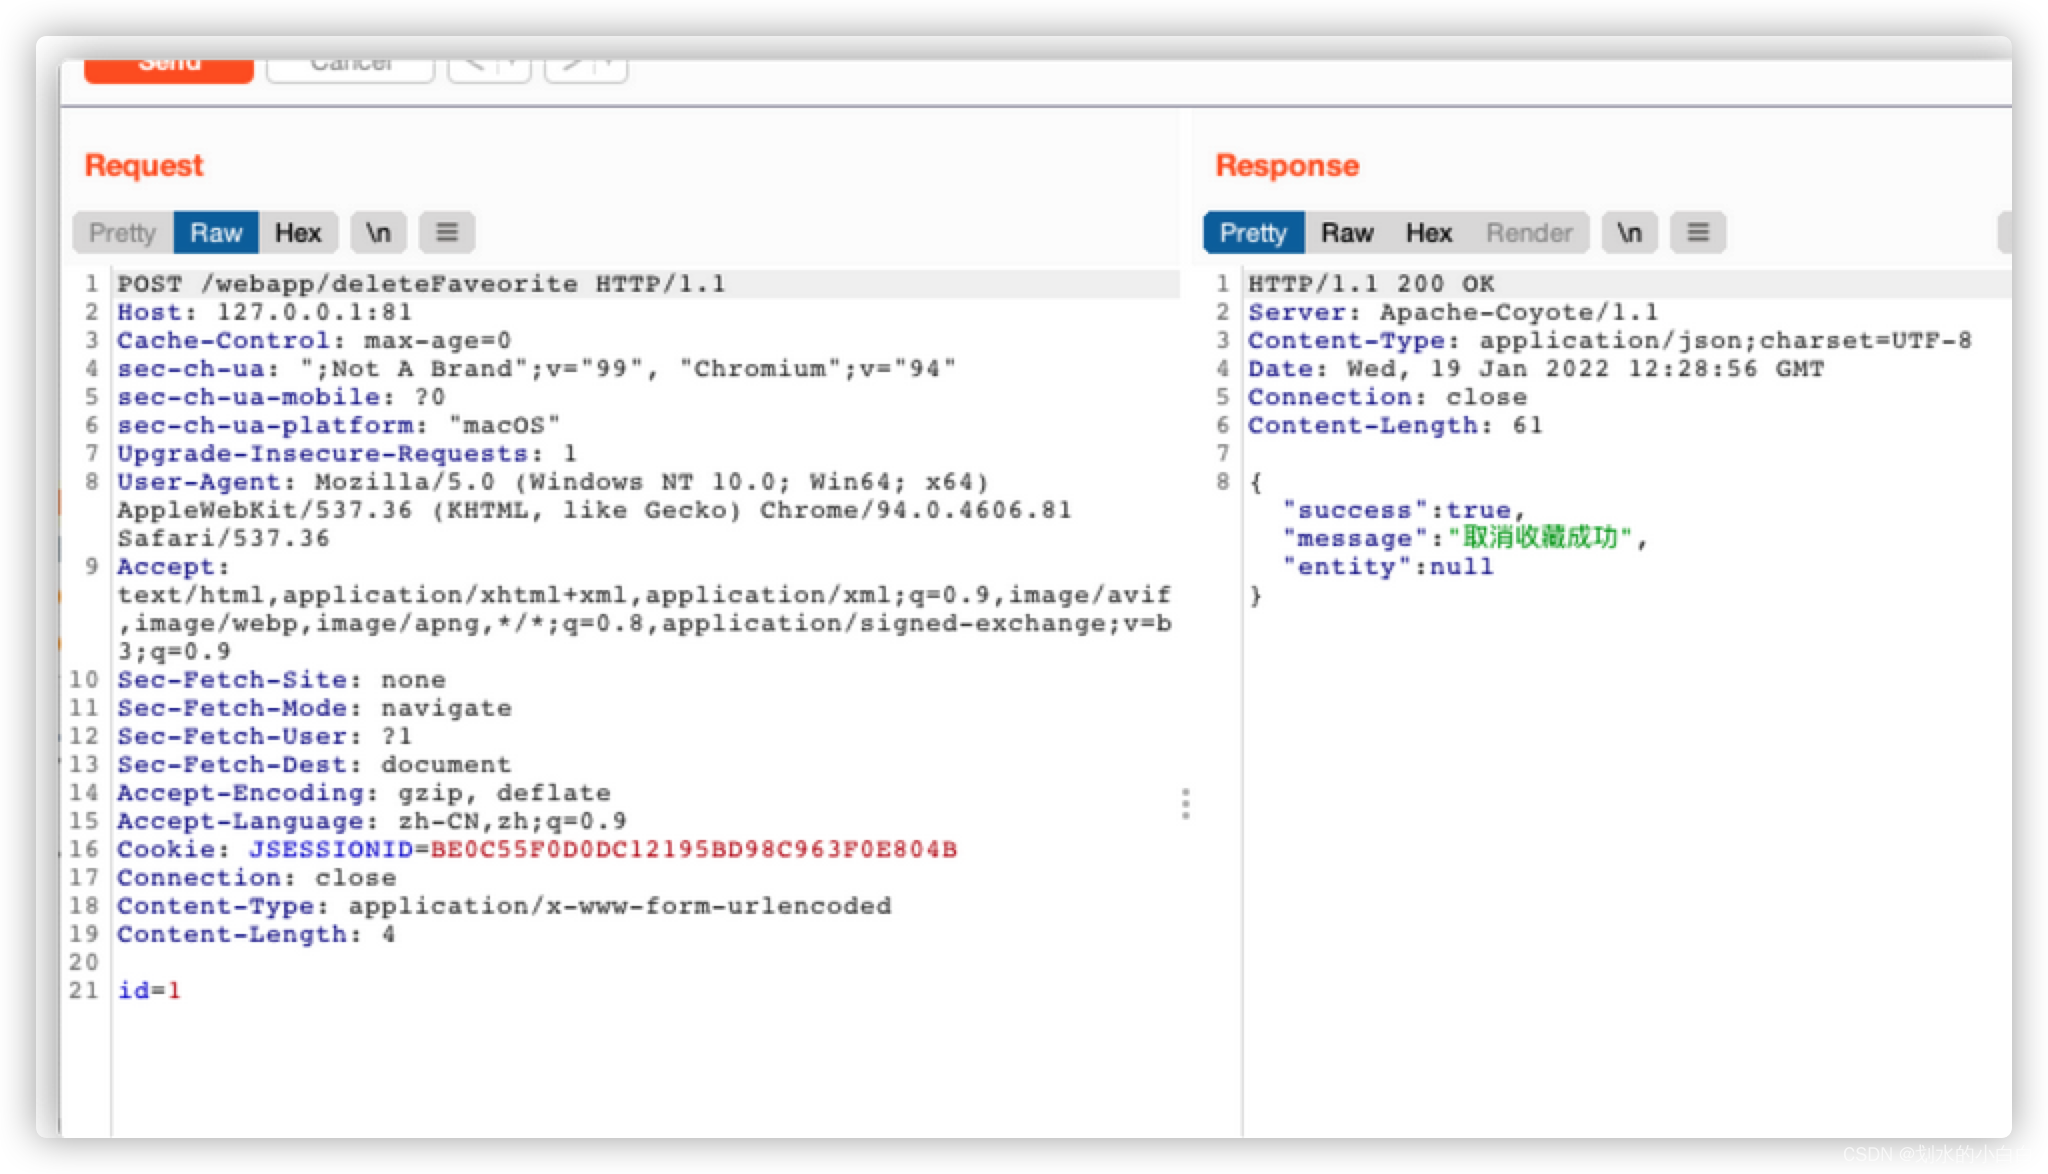Click the Accept-Language header line

point(372,821)
